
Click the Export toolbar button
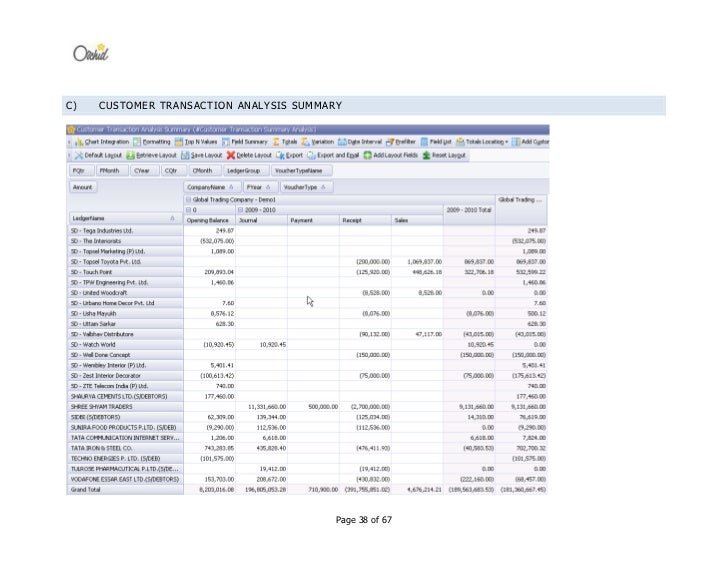[289, 155]
